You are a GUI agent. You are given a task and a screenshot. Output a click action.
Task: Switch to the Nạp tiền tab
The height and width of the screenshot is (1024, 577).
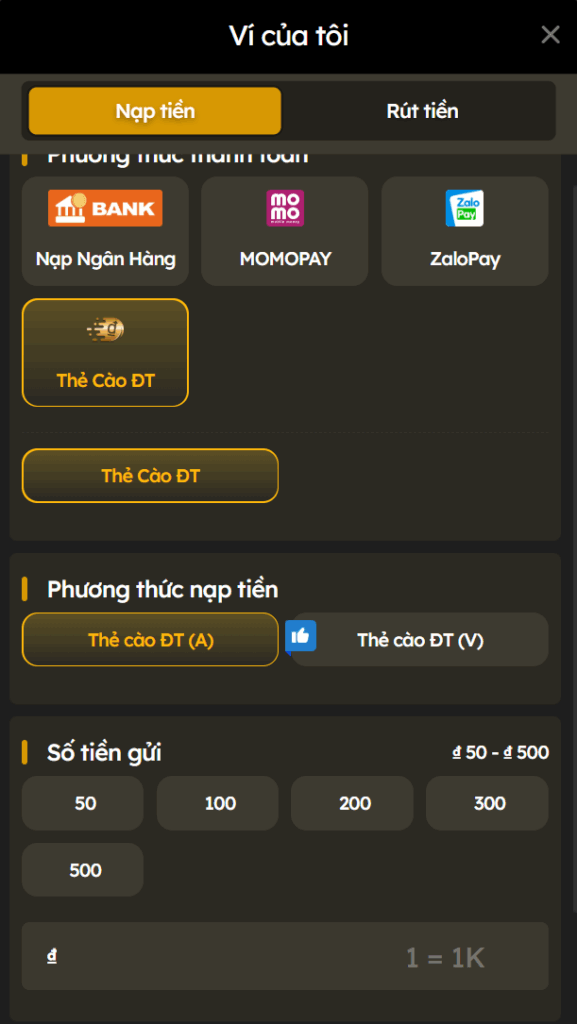[155, 111]
